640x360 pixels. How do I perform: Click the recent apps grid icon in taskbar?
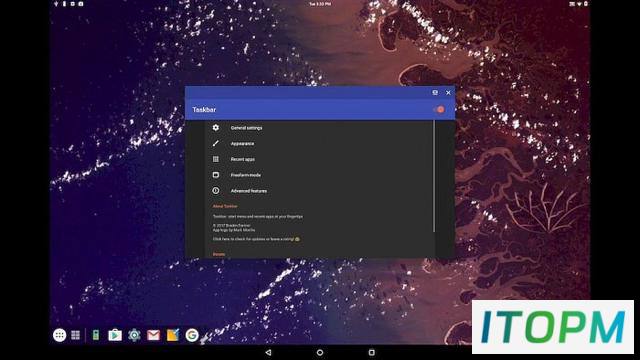click(x=76, y=335)
